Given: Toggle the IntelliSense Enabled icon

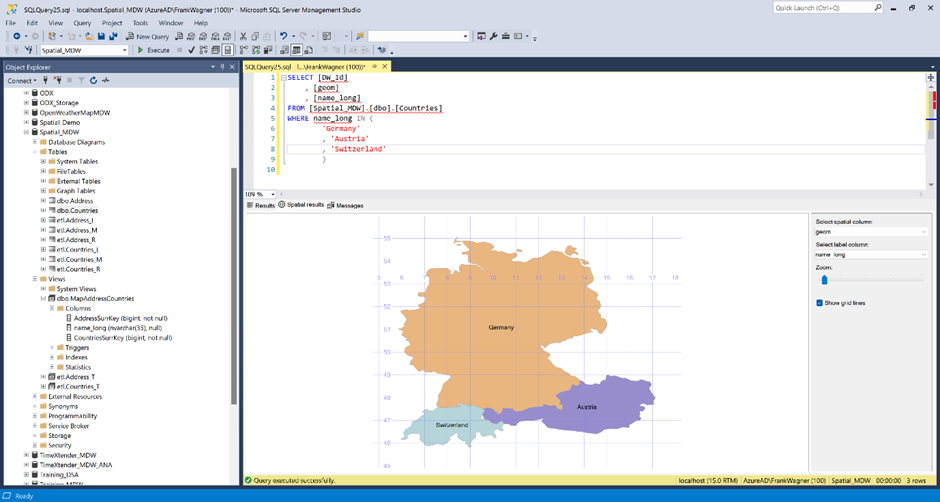Looking at the screenshot, I should point(227,50).
